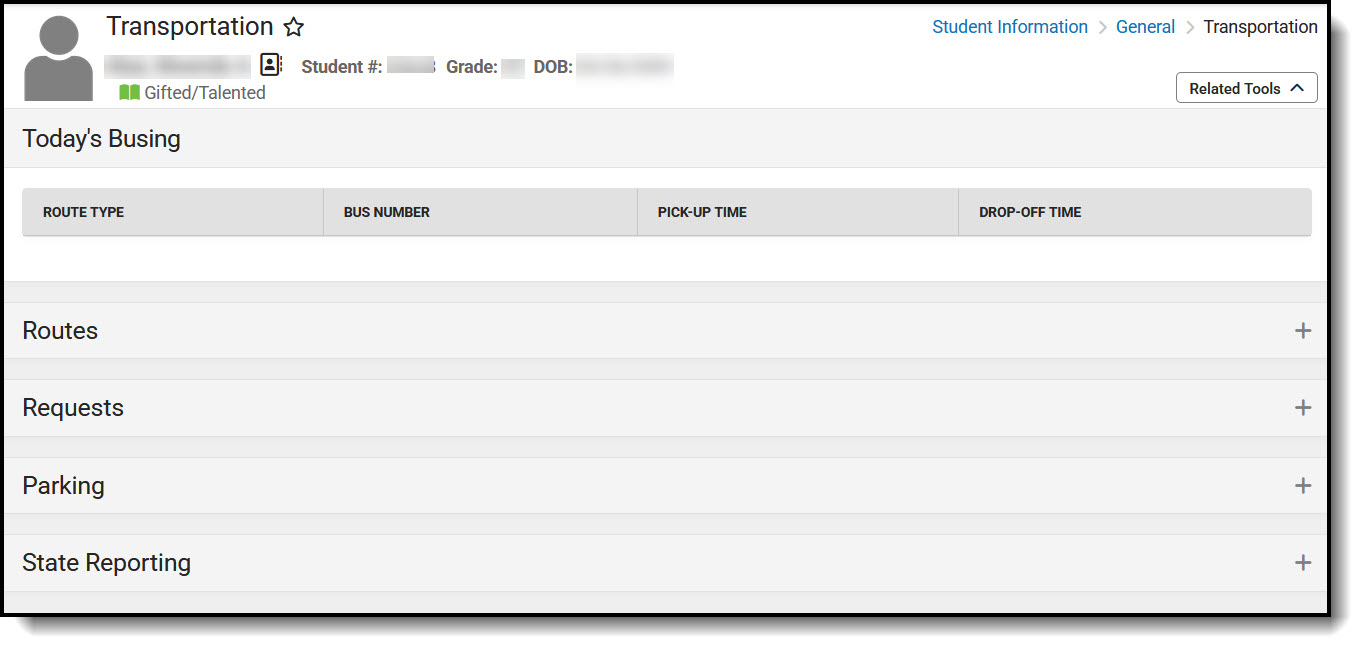The height and width of the screenshot is (651, 1365).
Task: Expand the State Reporting section
Action: tap(1303, 562)
